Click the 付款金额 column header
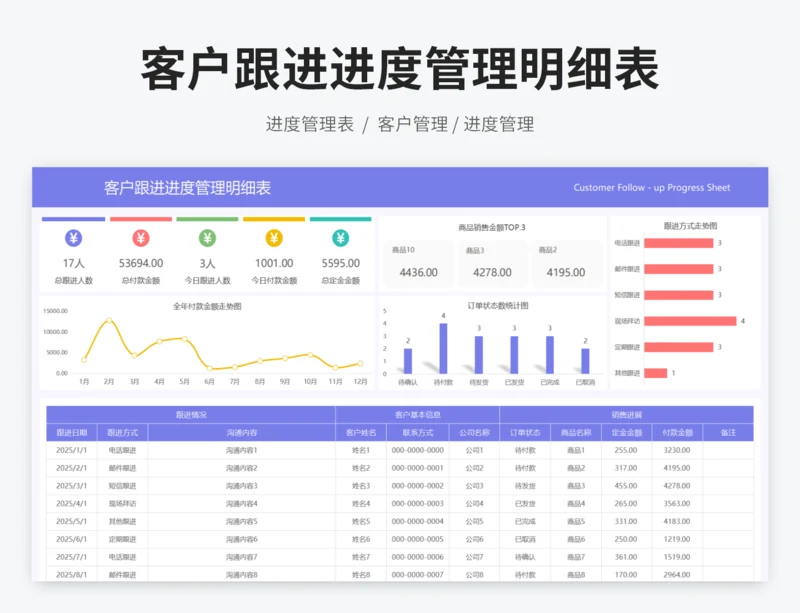Viewport: 800px width, 613px height. pyautogui.click(x=677, y=432)
